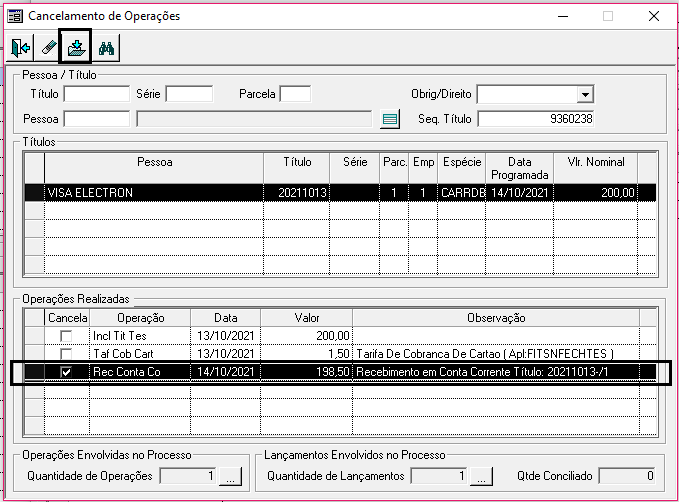Click the Observação column header
Viewport: 679px width, 502px height.
(x=496, y=318)
